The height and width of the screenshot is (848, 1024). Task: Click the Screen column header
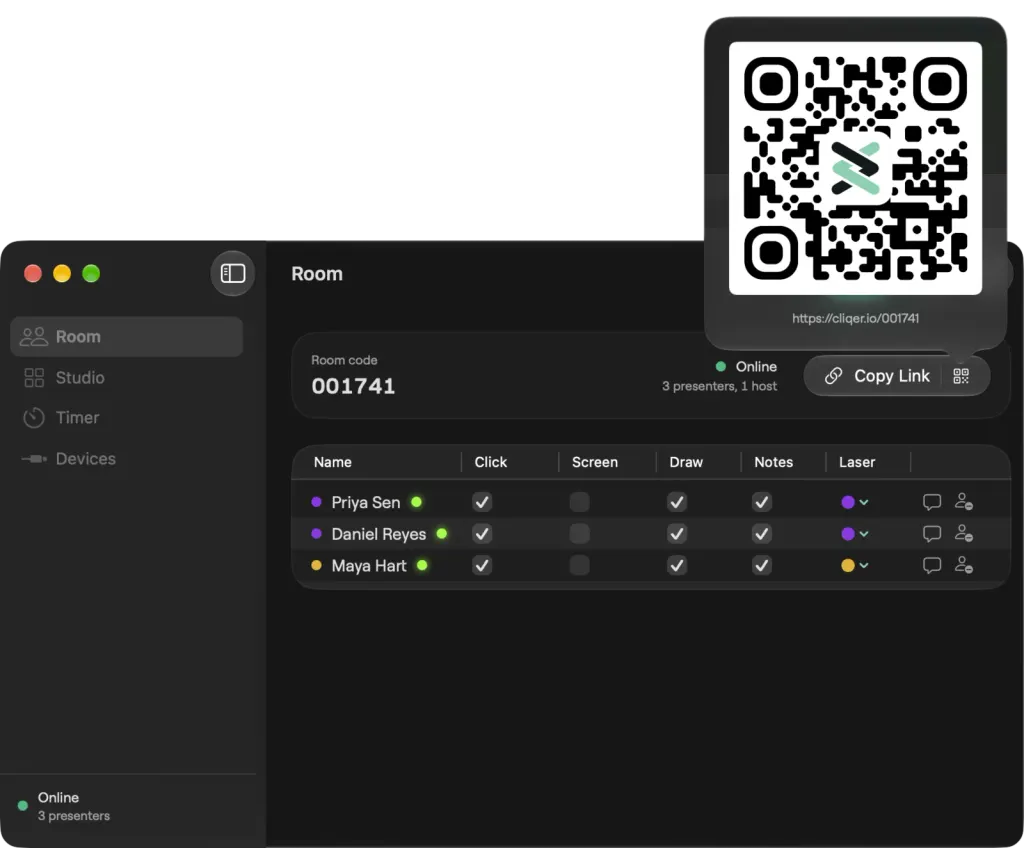click(x=594, y=462)
